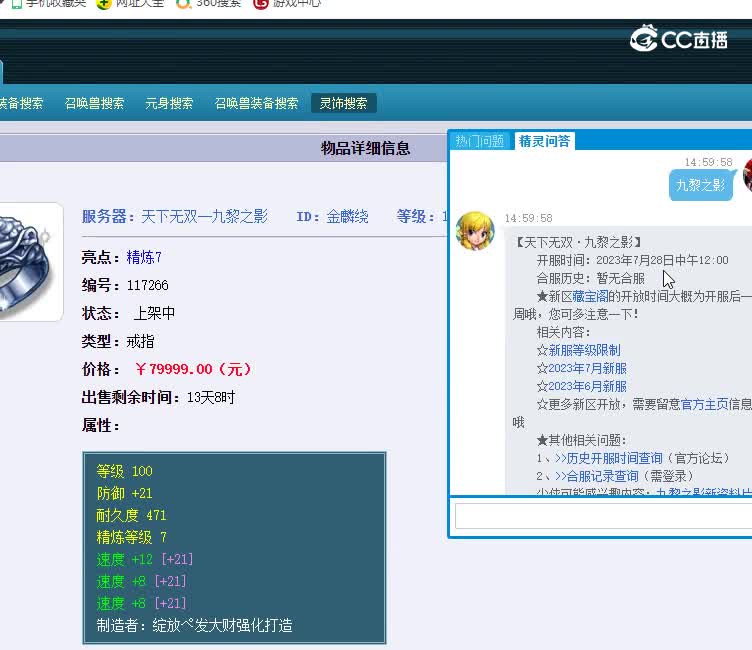Image resolution: width=752 pixels, height=650 pixels.
Task: Click the chat message input field
Action: coord(603,516)
